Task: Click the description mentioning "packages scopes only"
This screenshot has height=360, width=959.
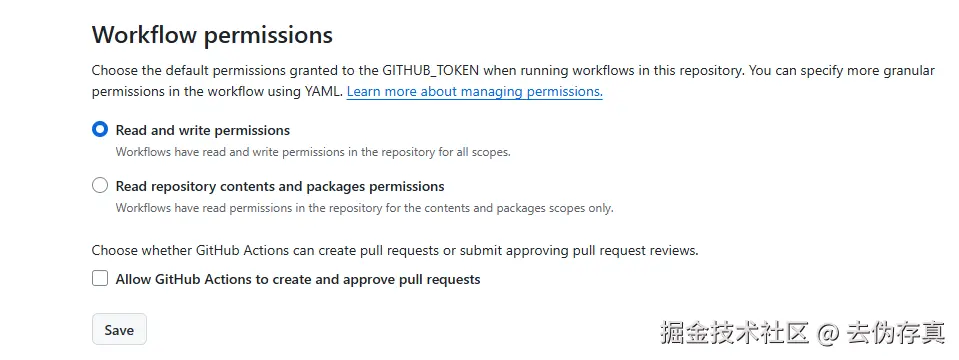Action: pos(365,208)
